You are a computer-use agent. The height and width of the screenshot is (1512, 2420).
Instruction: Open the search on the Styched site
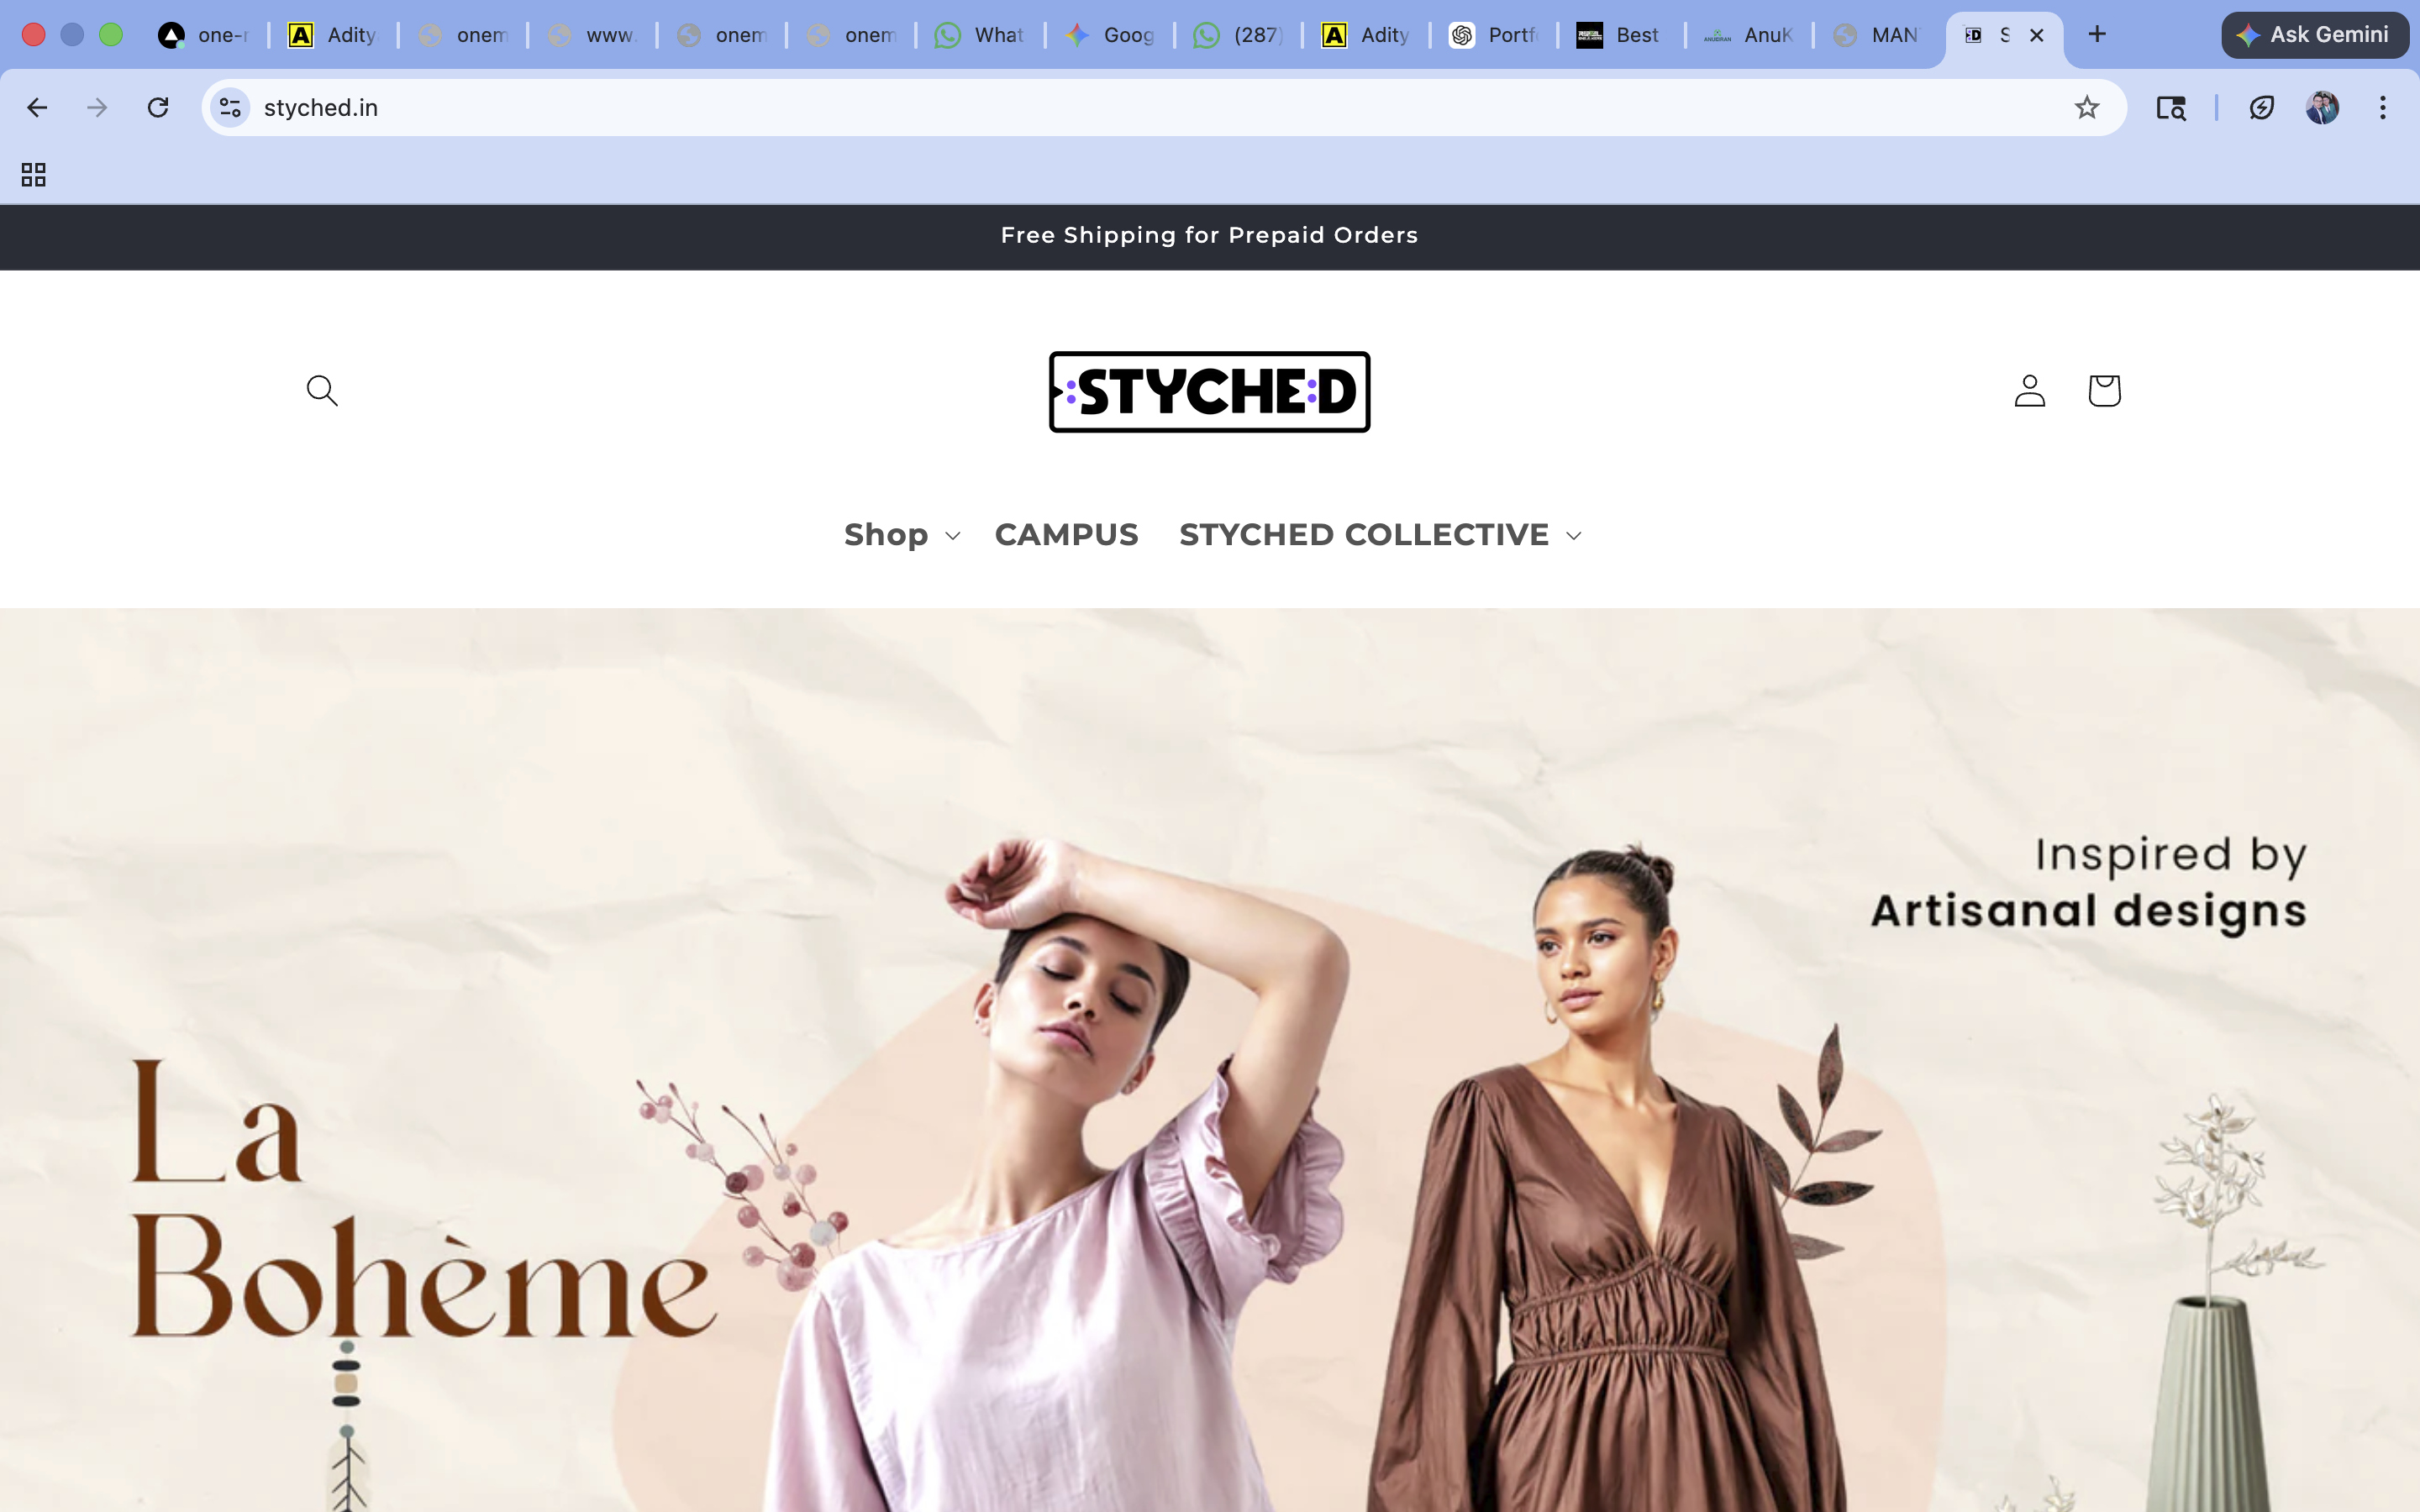tap(322, 391)
